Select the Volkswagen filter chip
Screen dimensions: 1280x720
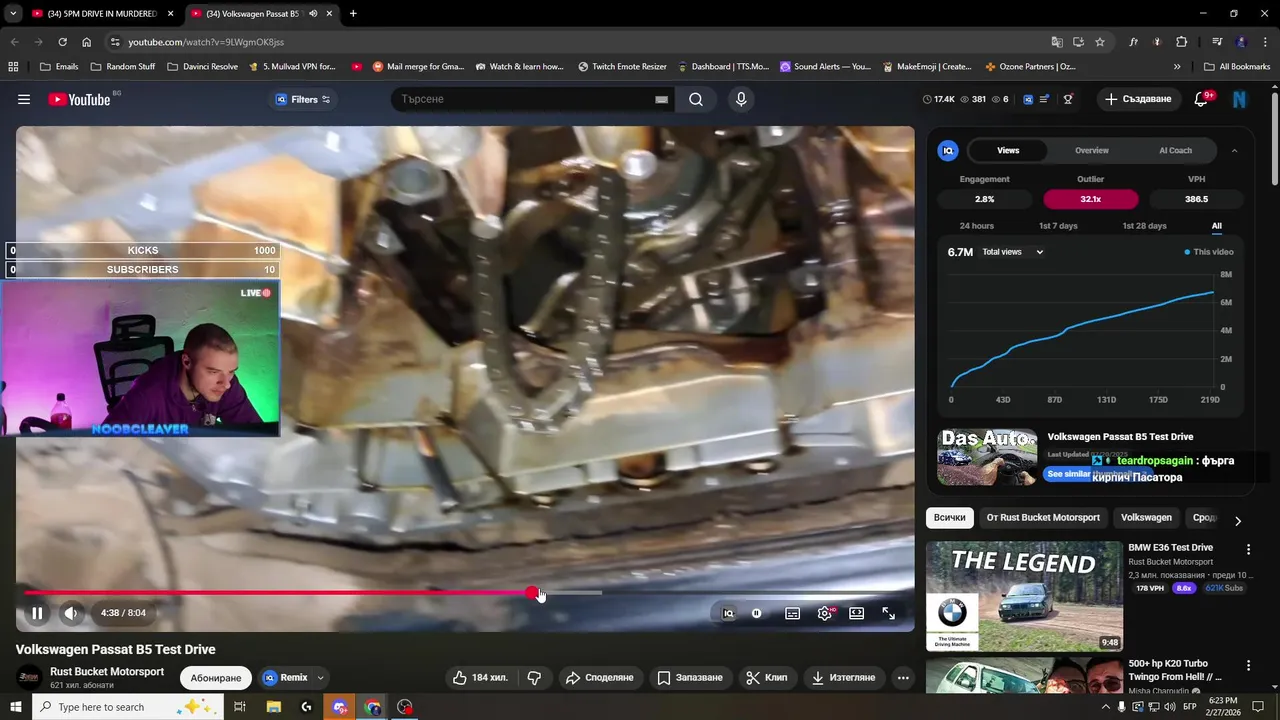[1146, 518]
